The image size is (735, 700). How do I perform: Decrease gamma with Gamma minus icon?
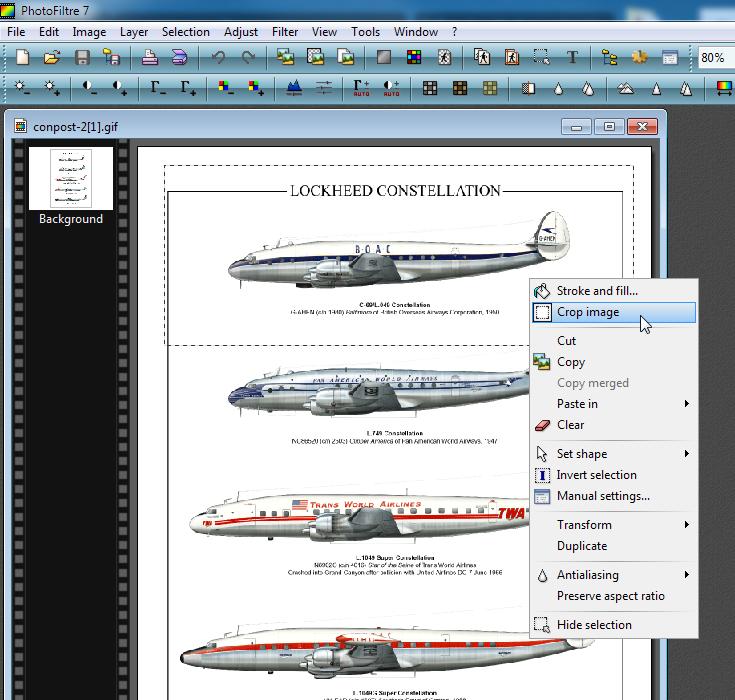[158, 88]
